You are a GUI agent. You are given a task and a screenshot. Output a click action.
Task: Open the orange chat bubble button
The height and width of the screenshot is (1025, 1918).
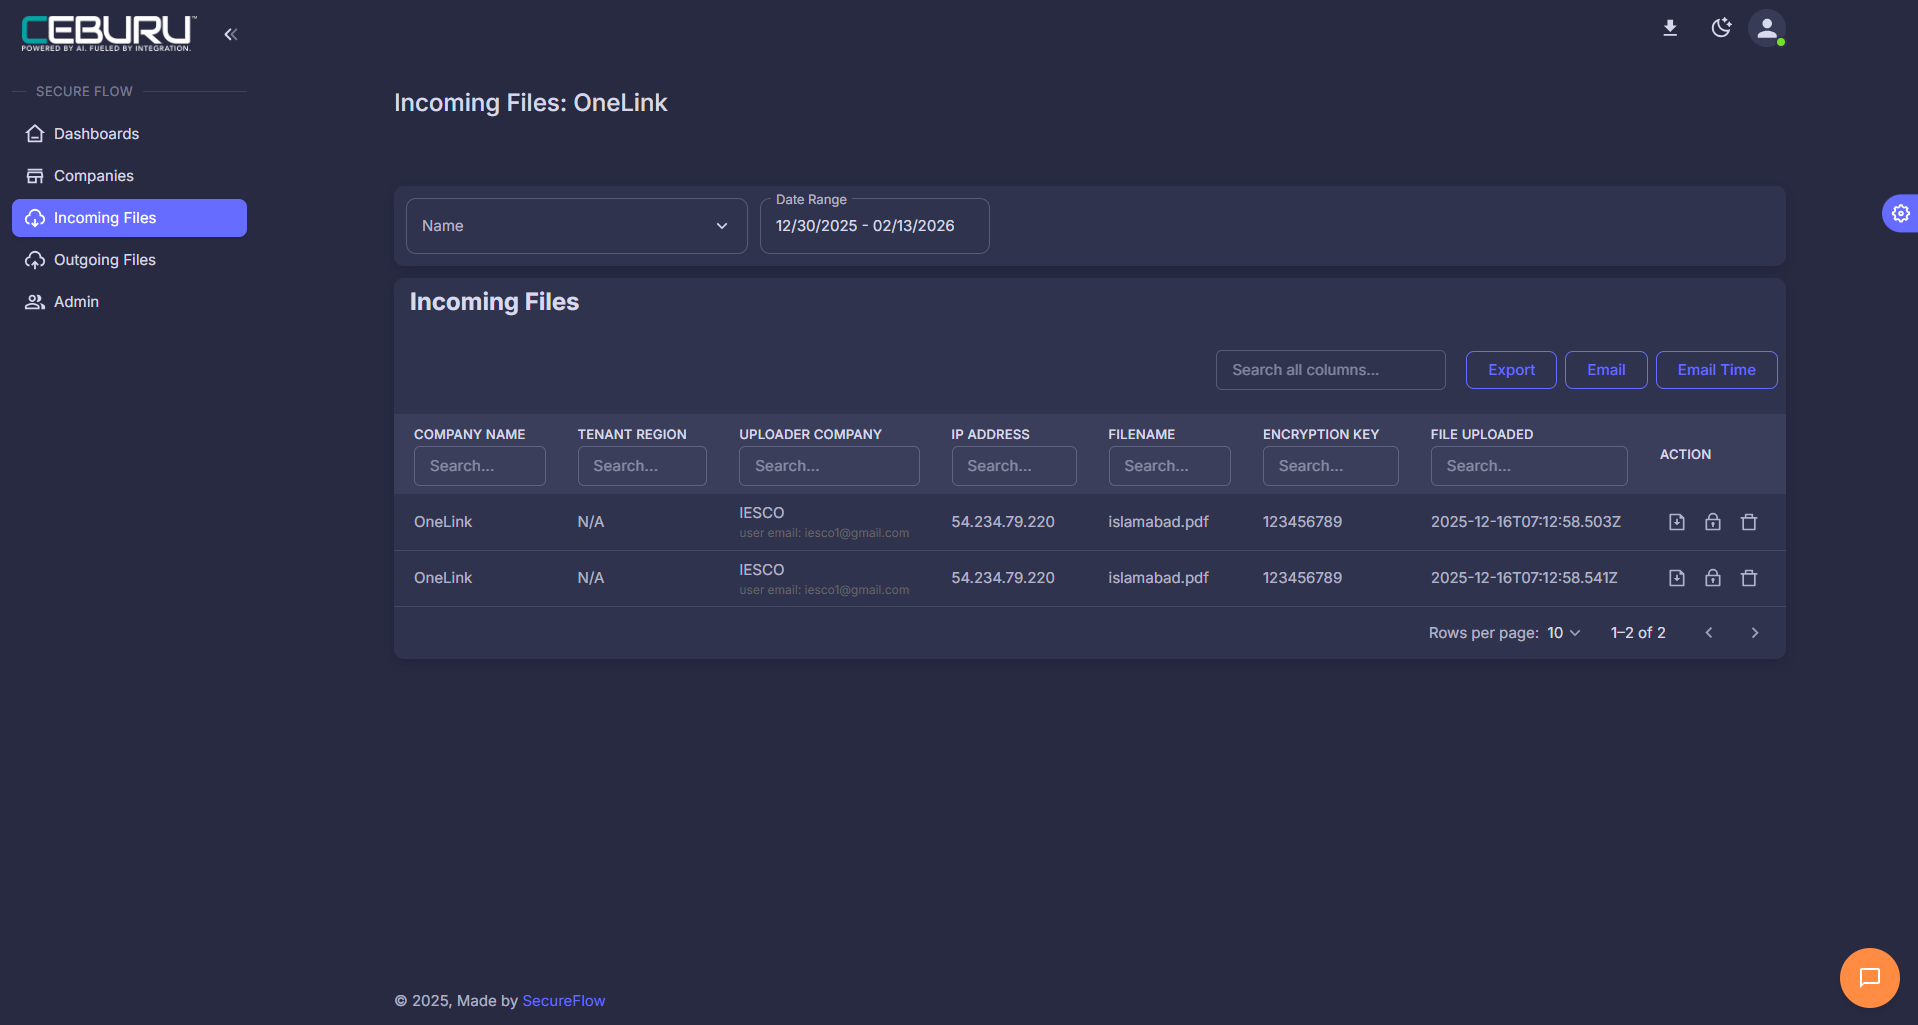pyautogui.click(x=1869, y=977)
